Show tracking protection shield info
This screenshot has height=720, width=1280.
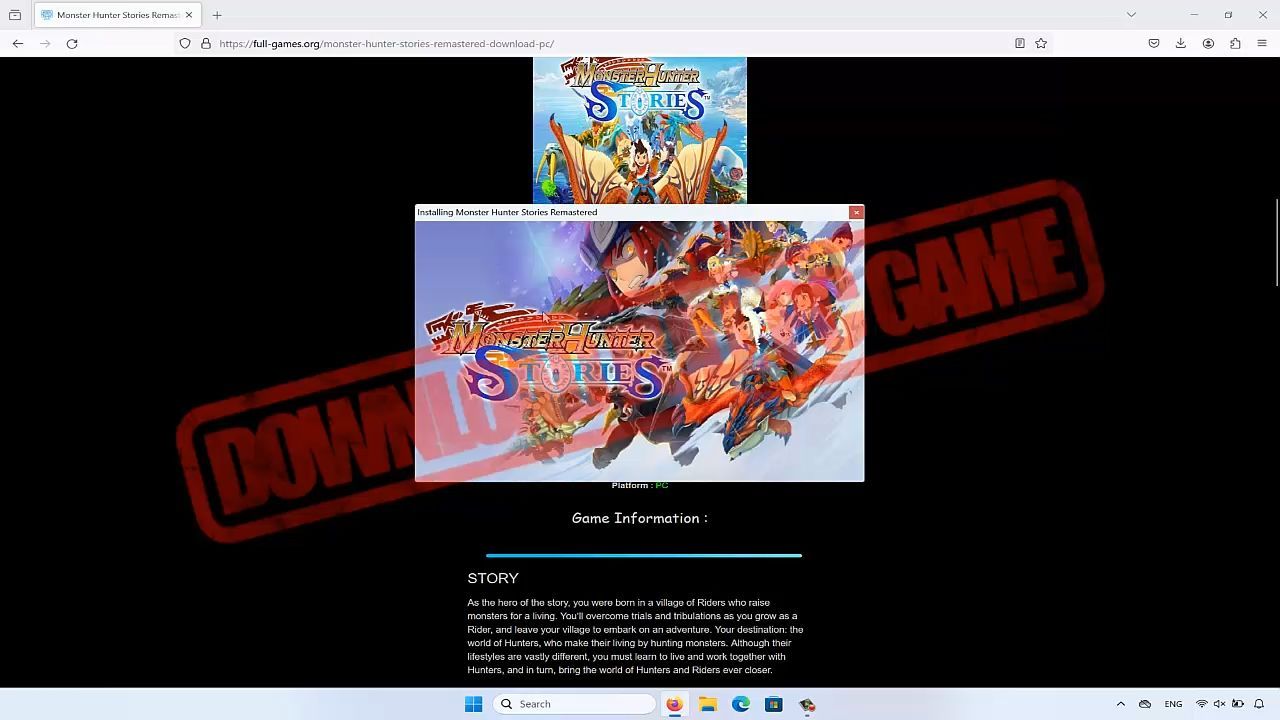click(x=185, y=43)
